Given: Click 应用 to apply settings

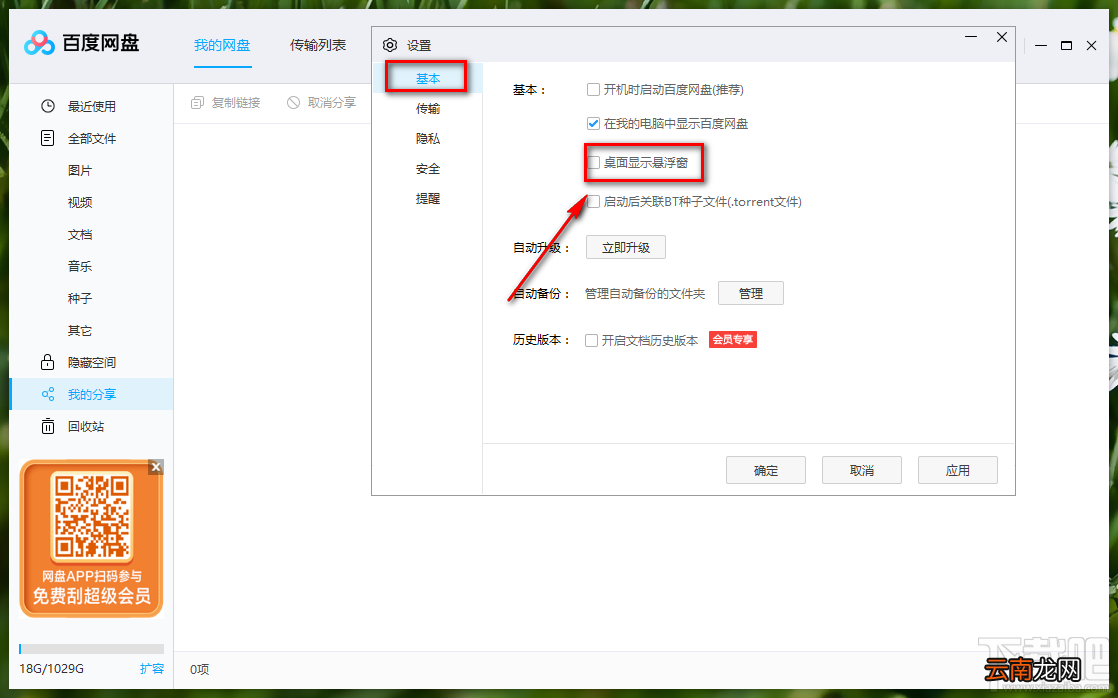Looking at the screenshot, I should tap(958, 471).
